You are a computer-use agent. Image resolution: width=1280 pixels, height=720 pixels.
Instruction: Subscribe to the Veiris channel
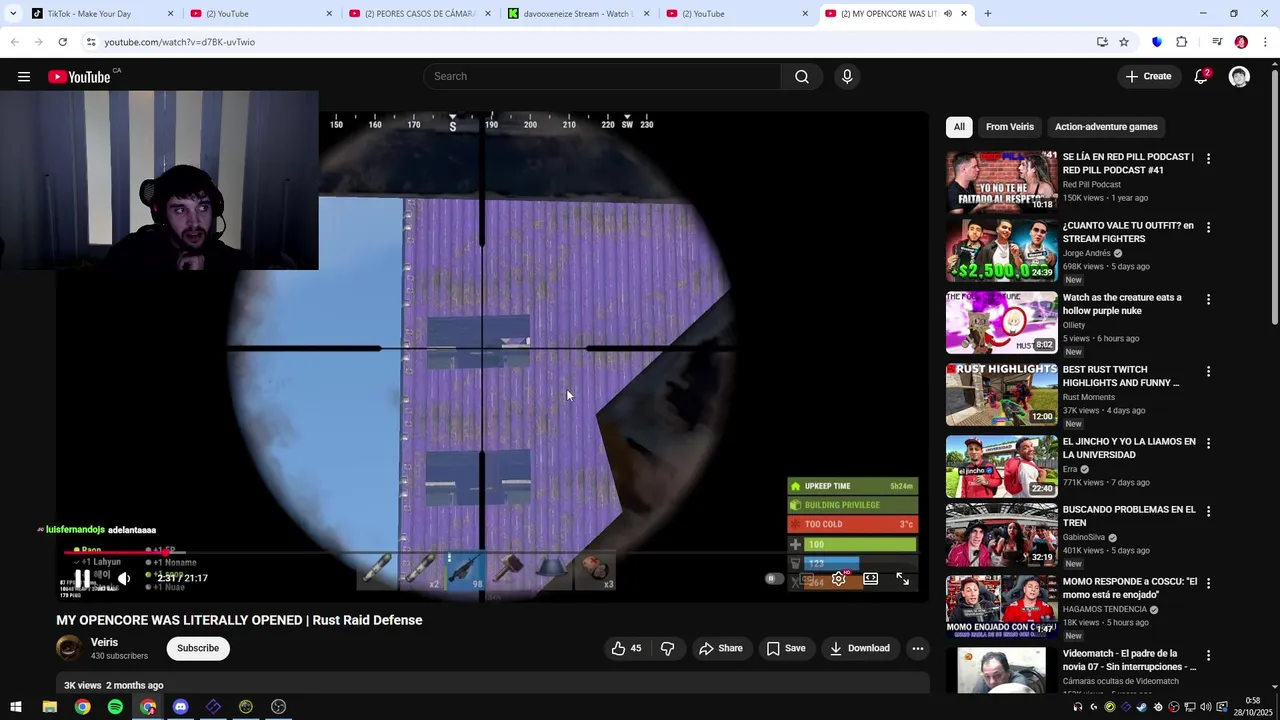coord(198,648)
